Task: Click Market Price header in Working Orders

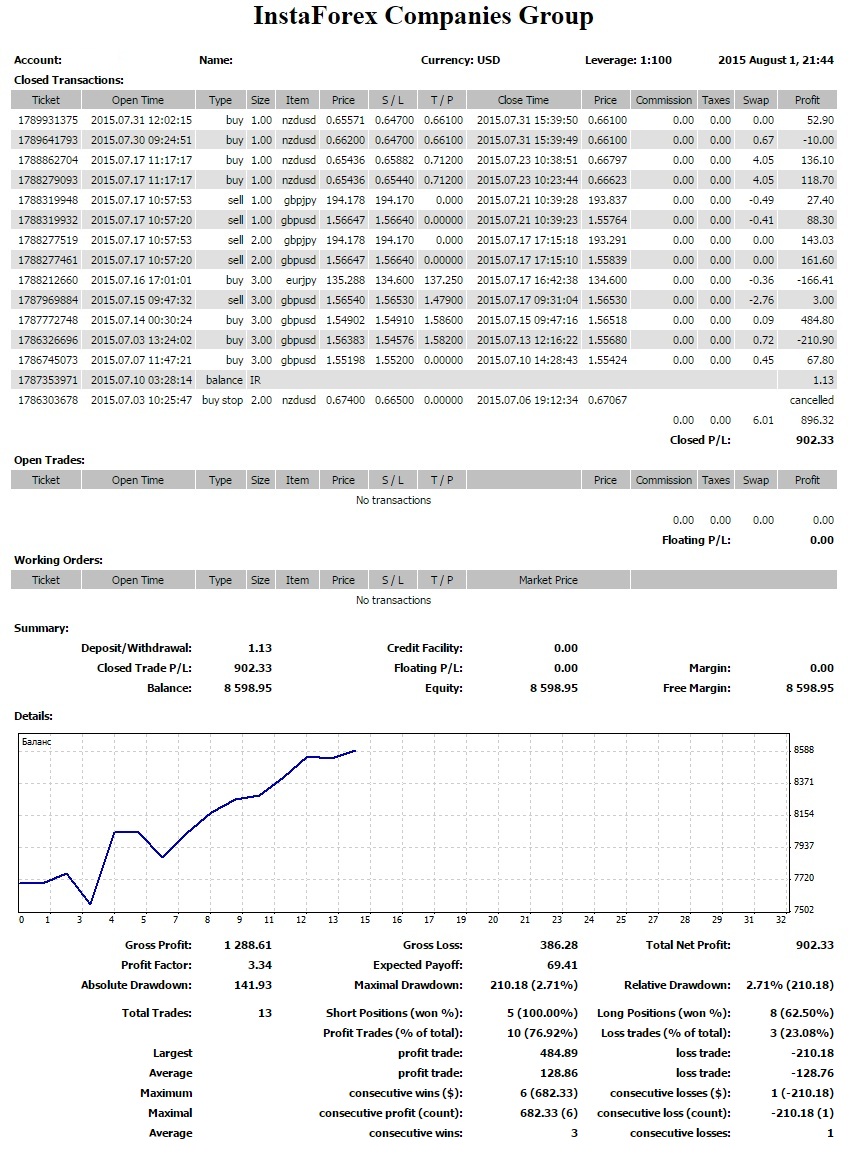Action: coord(548,580)
